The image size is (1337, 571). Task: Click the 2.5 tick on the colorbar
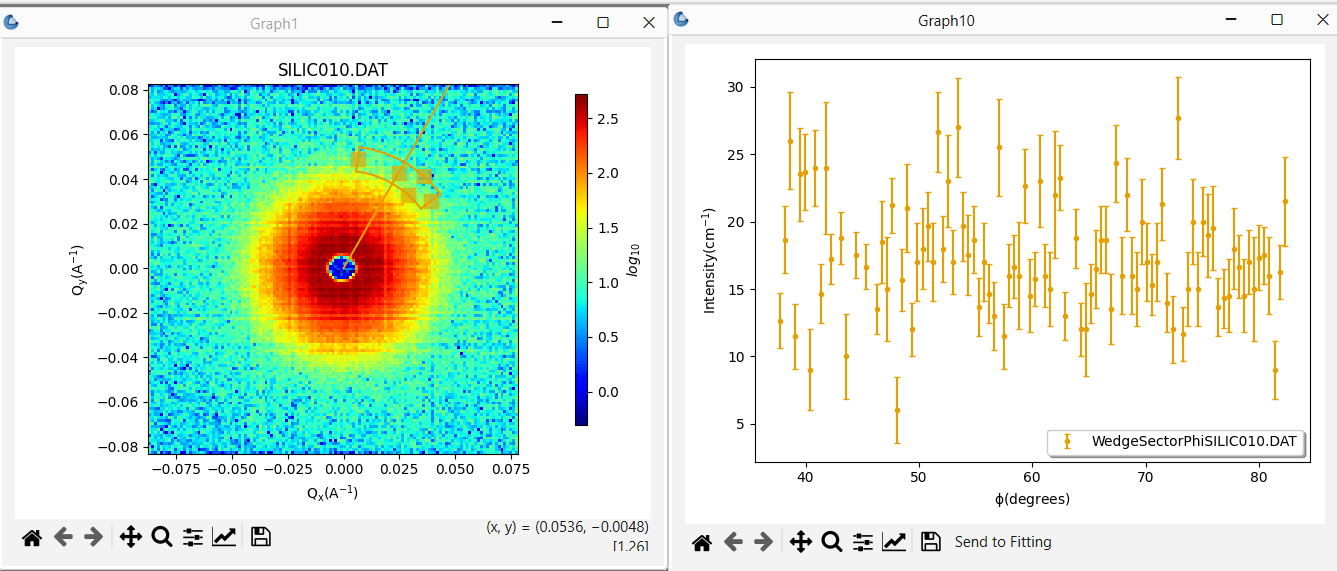click(606, 119)
